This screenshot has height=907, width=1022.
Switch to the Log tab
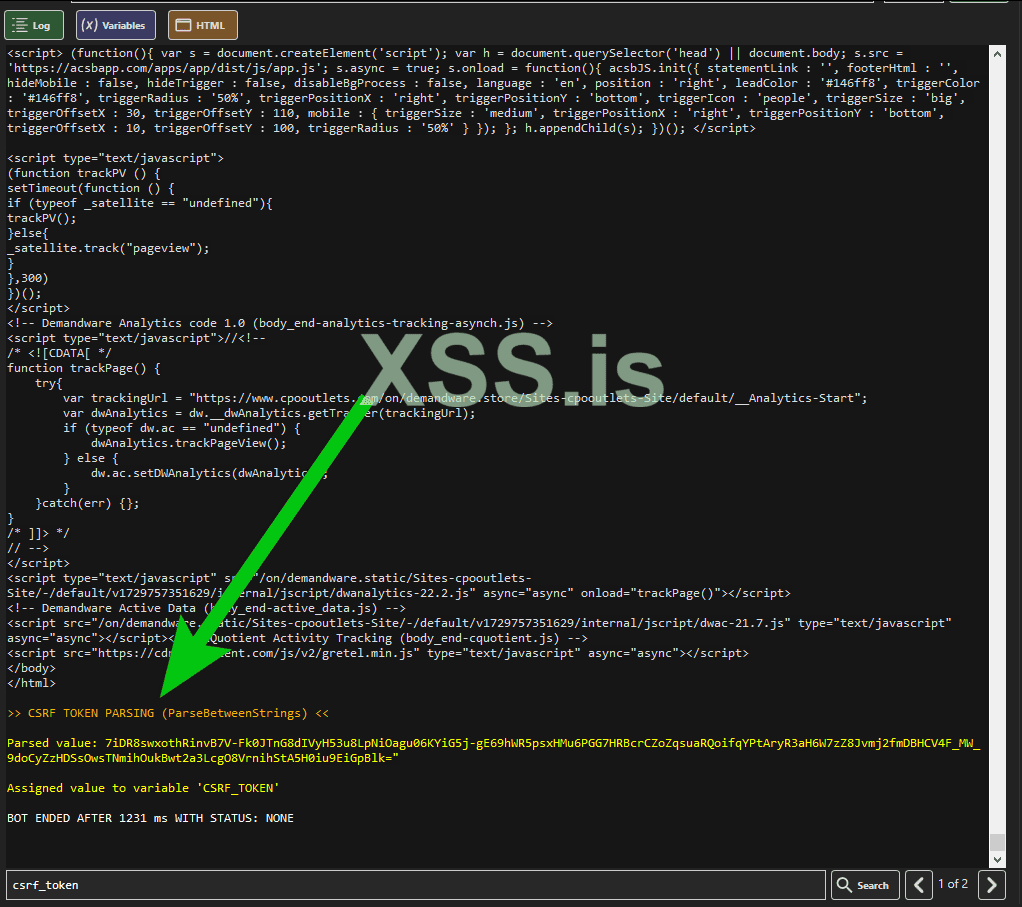point(34,25)
